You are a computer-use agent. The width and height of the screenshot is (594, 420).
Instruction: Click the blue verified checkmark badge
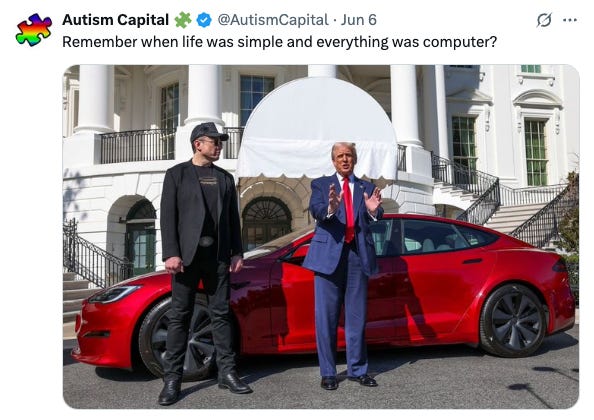point(204,20)
